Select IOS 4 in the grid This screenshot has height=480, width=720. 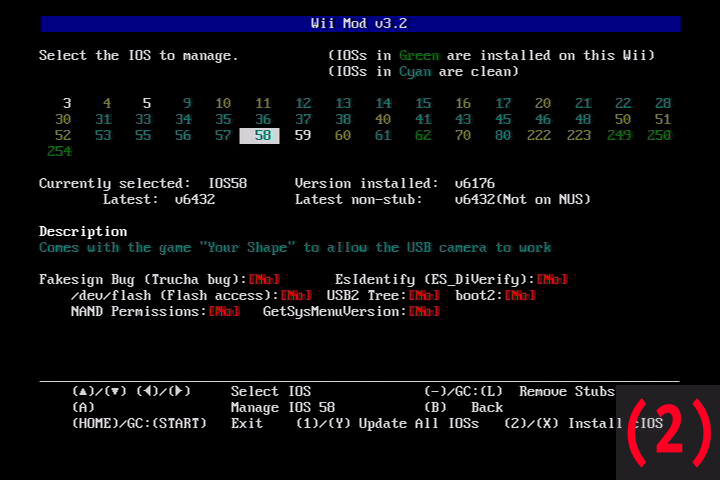click(x=107, y=103)
